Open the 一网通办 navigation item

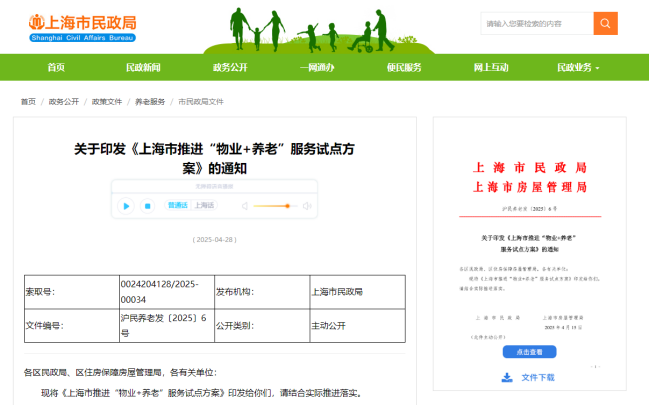(317, 67)
